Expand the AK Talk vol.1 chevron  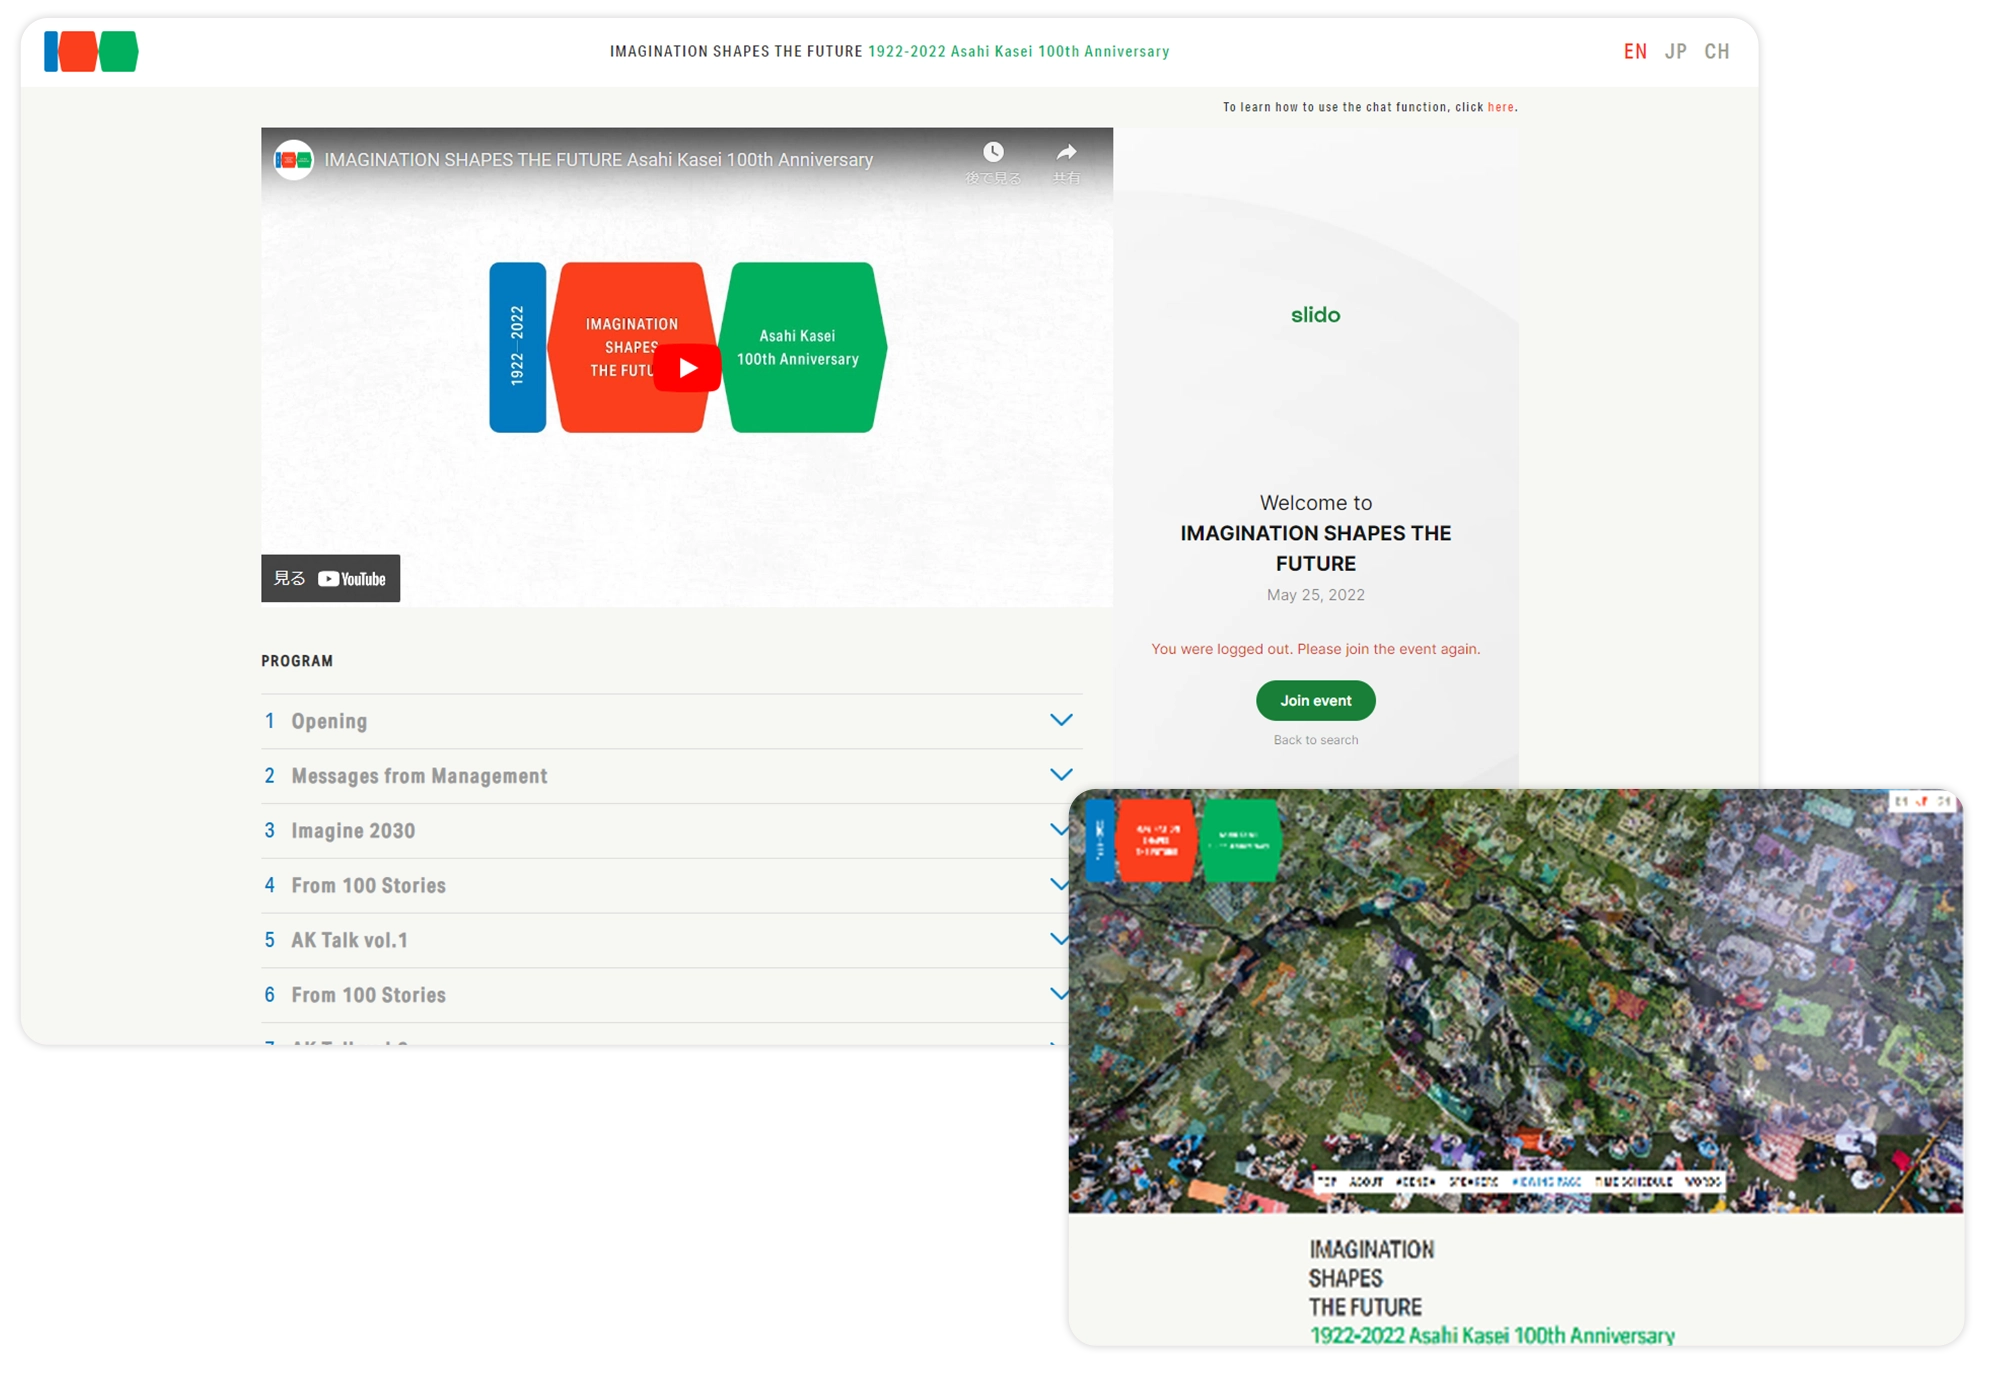[x=1059, y=940]
